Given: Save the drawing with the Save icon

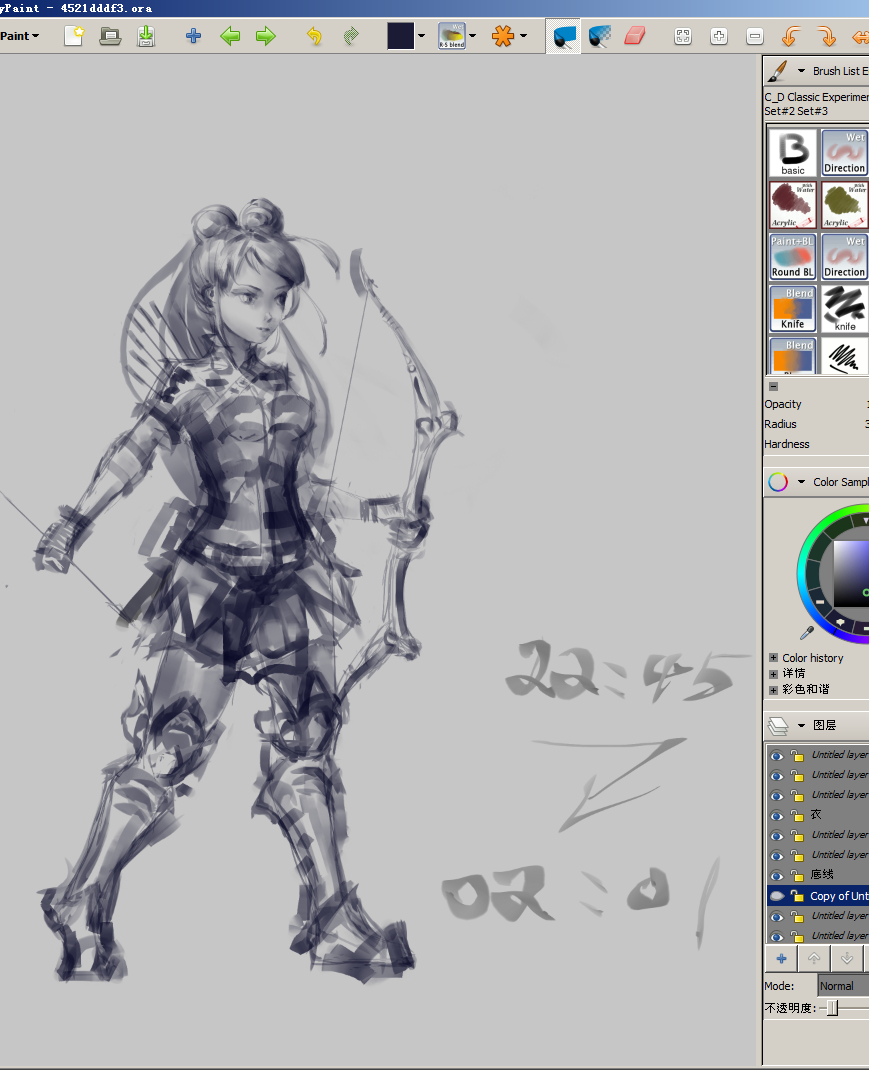Looking at the screenshot, I should 146,36.
